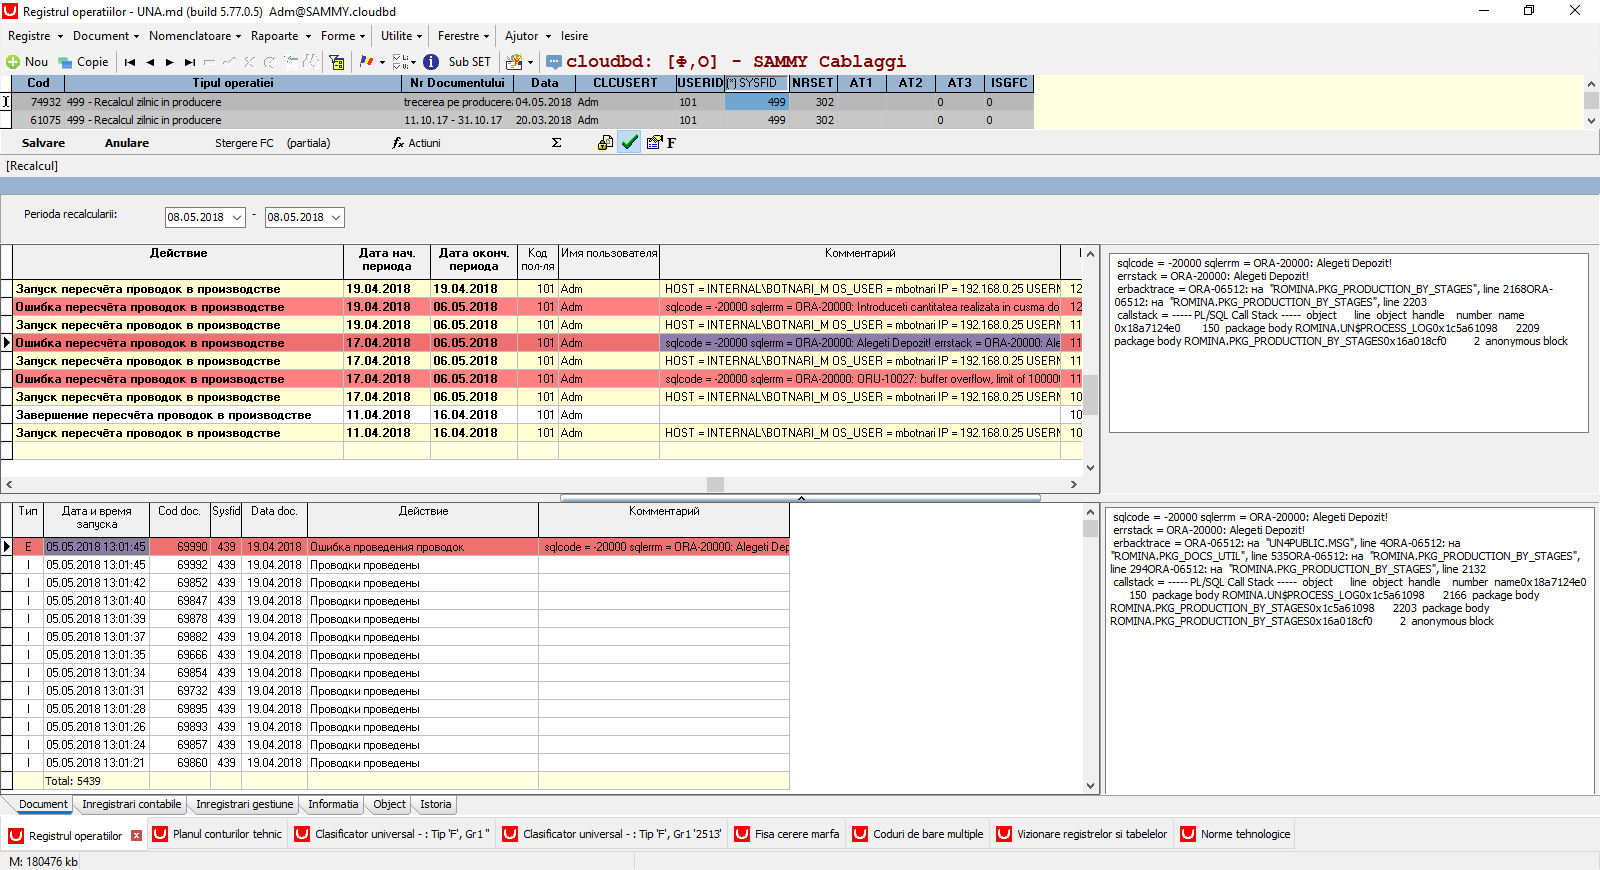Click the upper grid horizontal scrollbar thumb
1600x870 pixels.
coord(715,484)
